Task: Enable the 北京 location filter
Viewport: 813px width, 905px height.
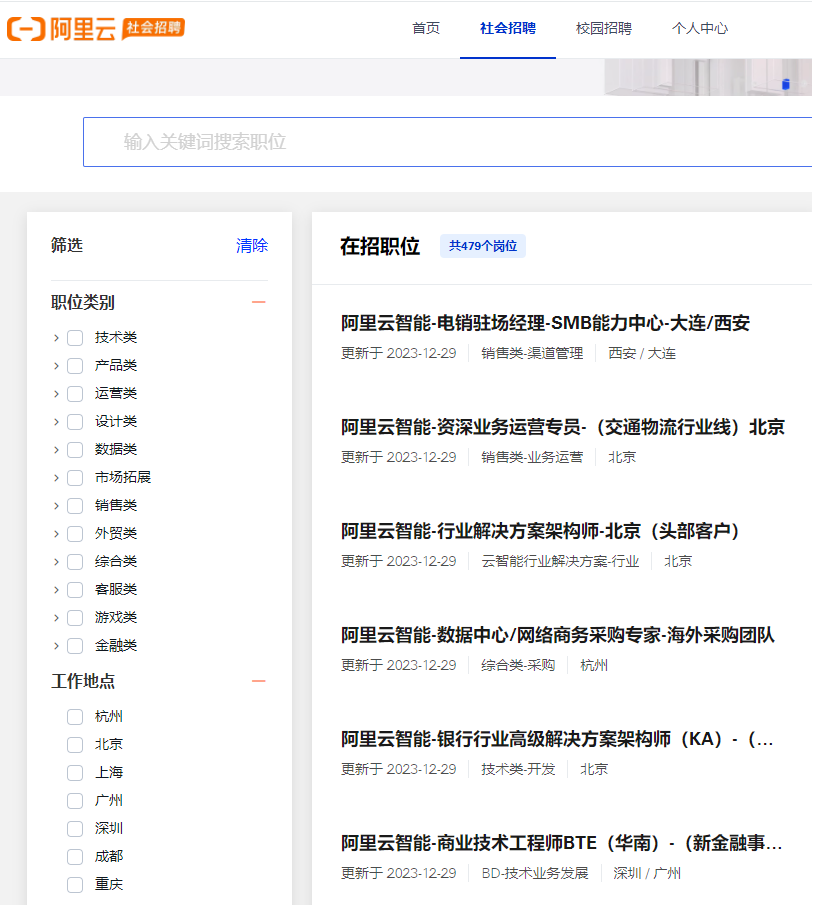Action: [x=75, y=745]
